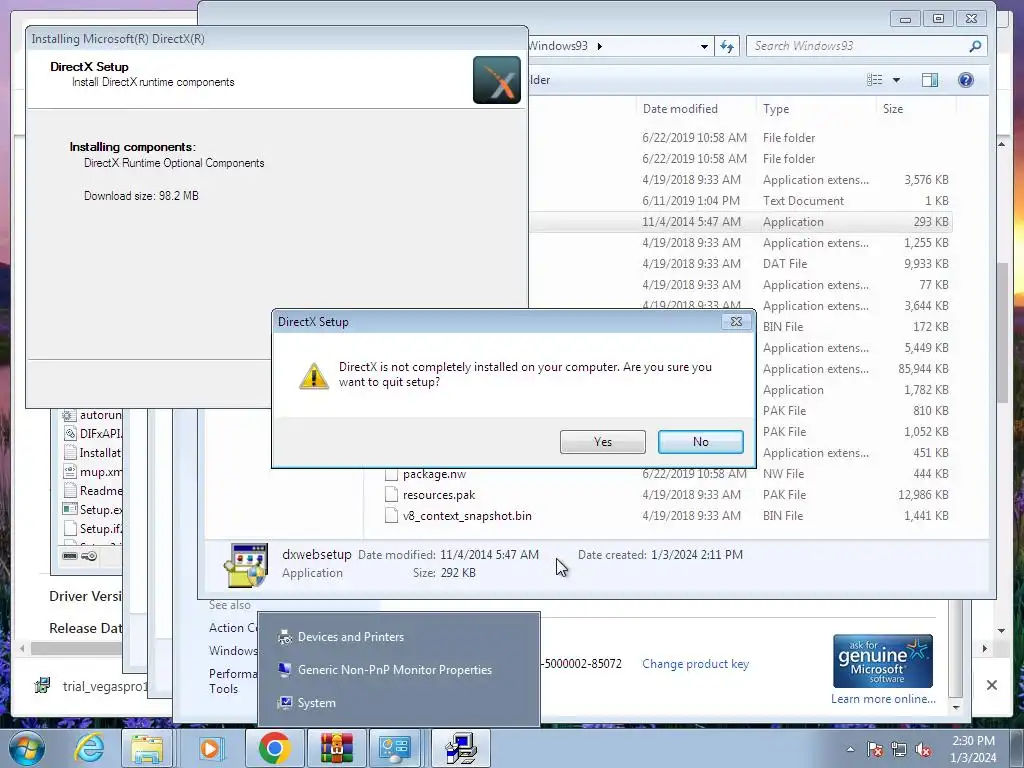
Task: Click Explorer vertical scrollbar thumb
Action: pos(1002,332)
